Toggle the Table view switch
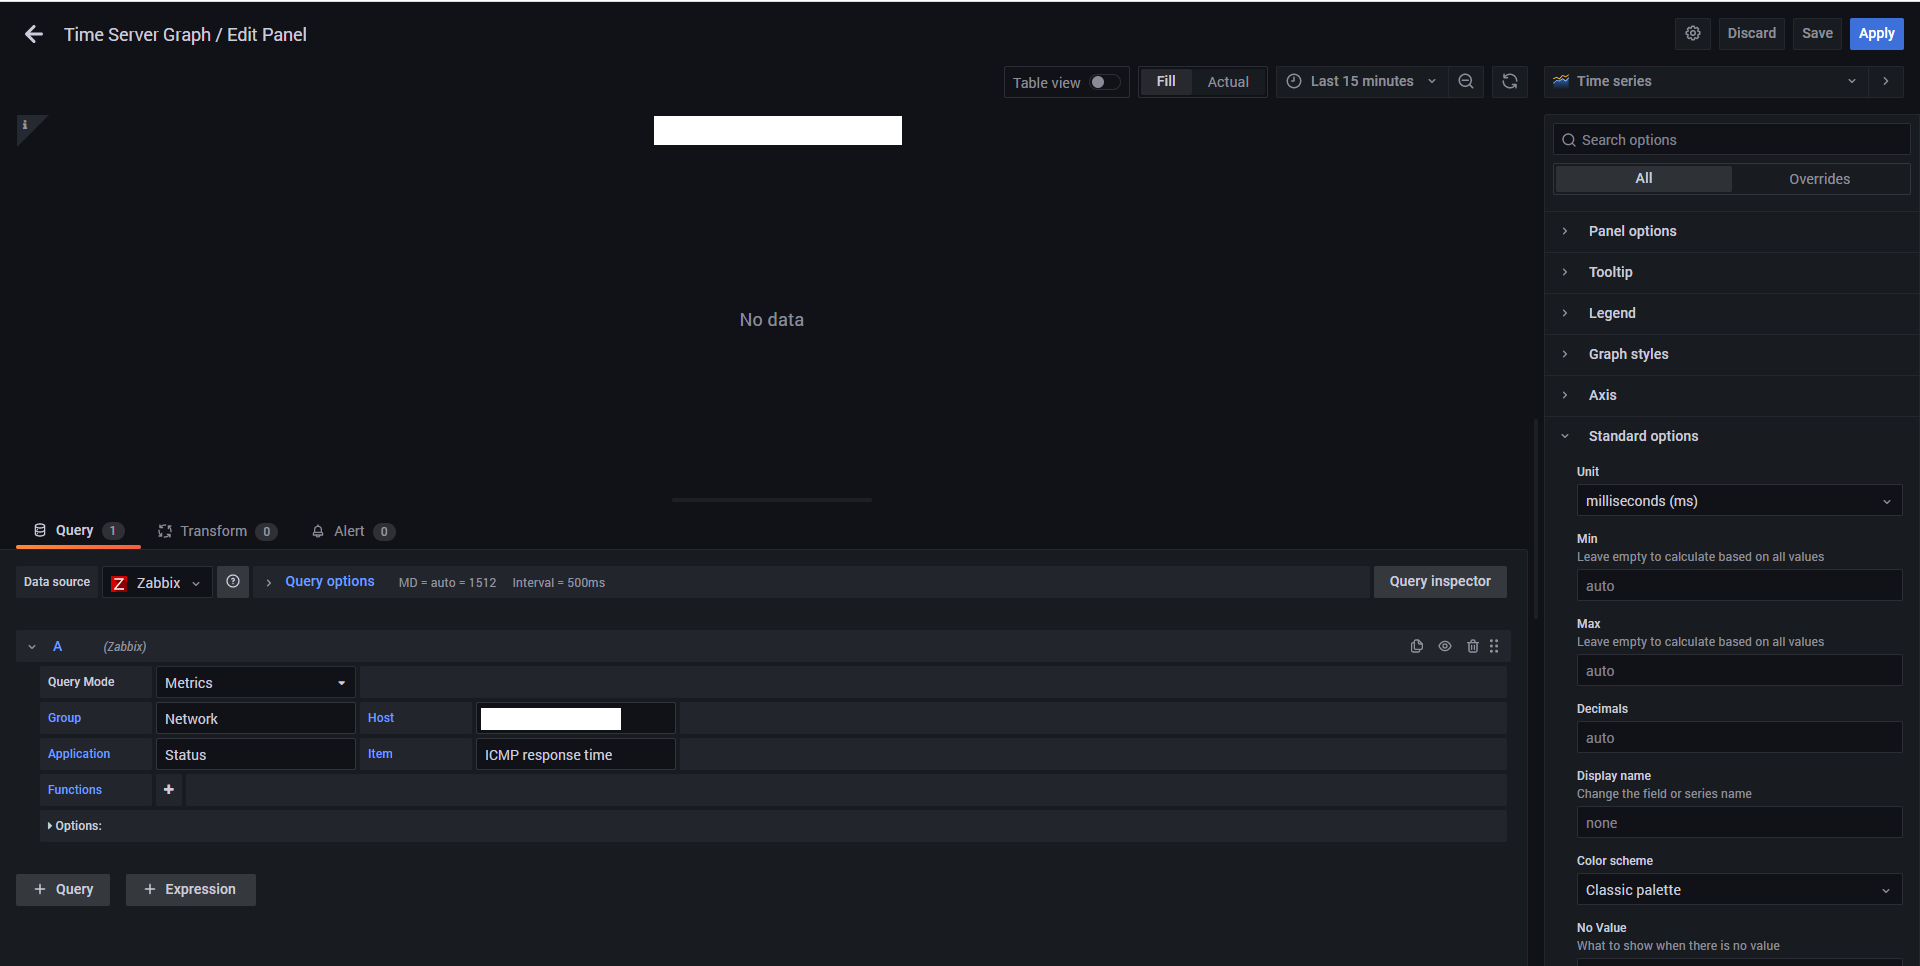Viewport: 1920px width, 966px height. click(x=1104, y=82)
